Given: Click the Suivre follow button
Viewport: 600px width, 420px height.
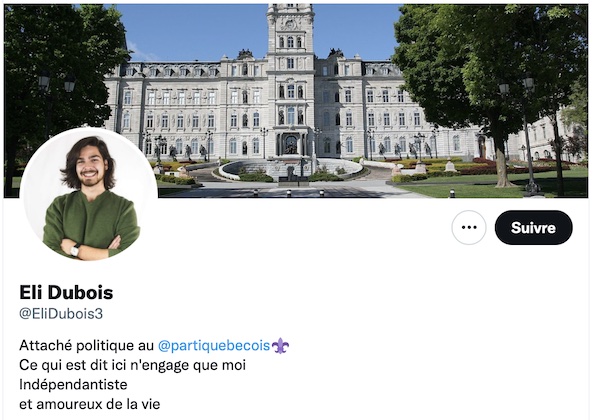Looking at the screenshot, I should pyautogui.click(x=533, y=228).
